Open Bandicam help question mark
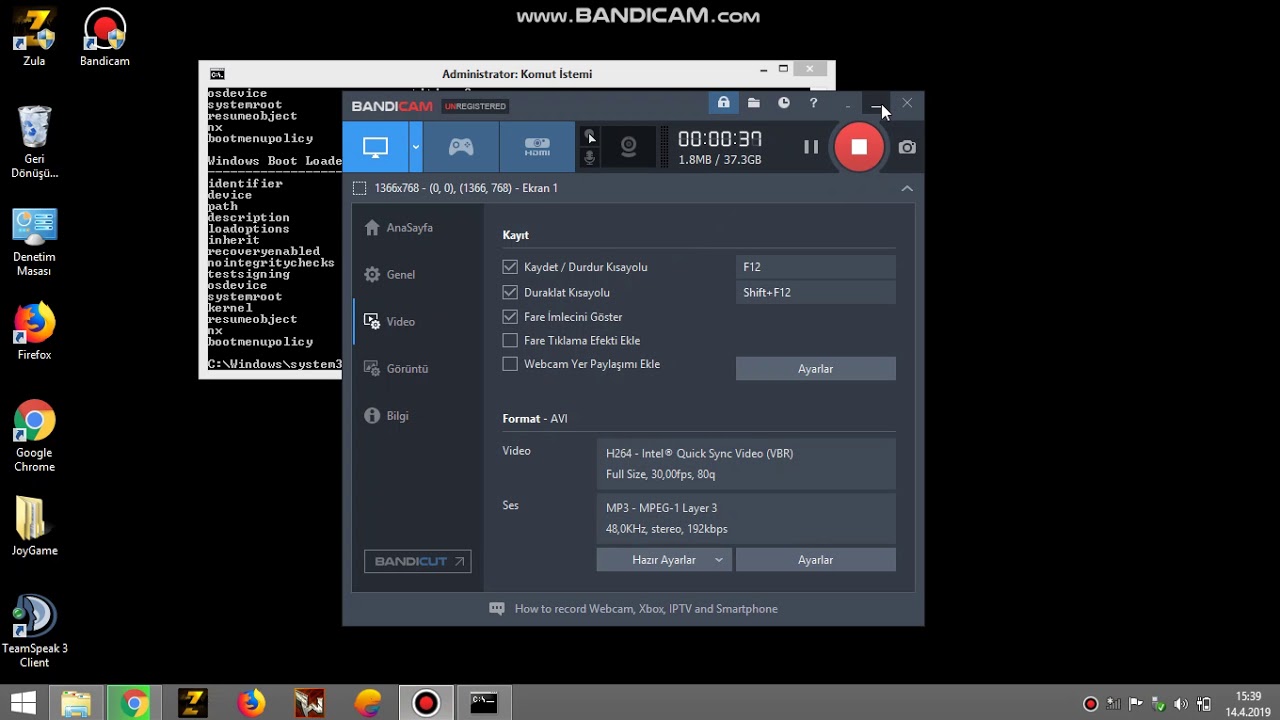1280x720 pixels. (x=813, y=103)
